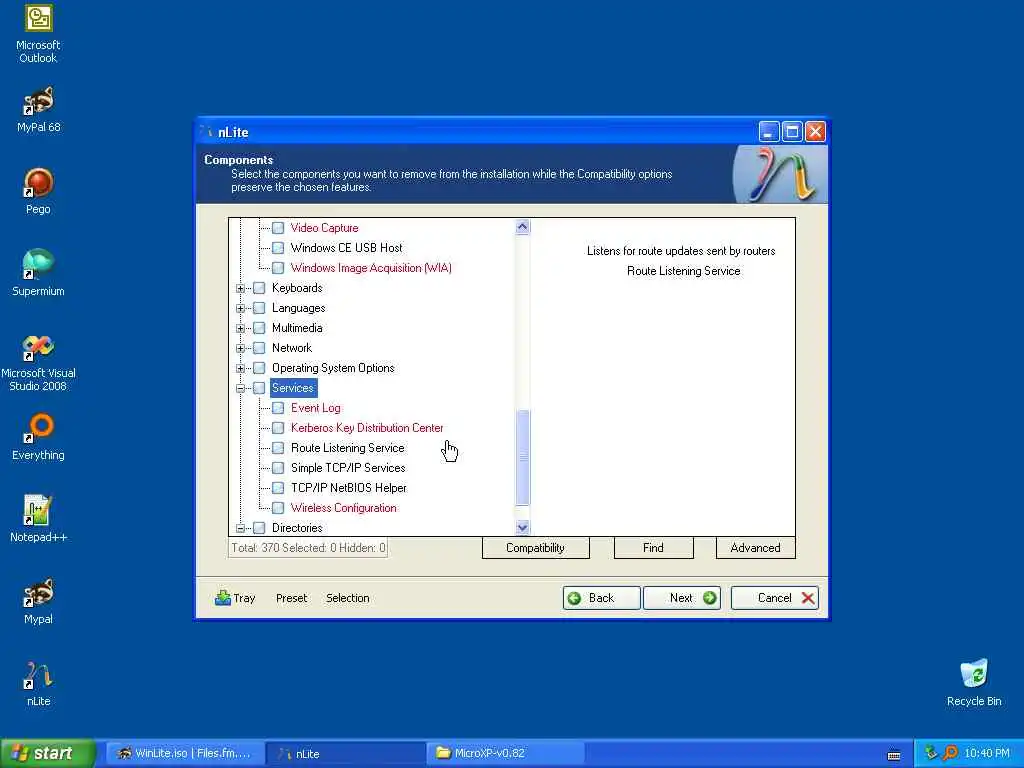Go Back to previous nLite page
This screenshot has height=768, width=1024.
coord(601,598)
